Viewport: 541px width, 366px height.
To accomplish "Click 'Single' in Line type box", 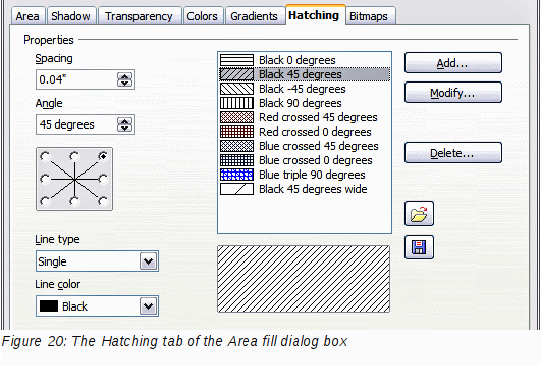I will coord(52,261).
